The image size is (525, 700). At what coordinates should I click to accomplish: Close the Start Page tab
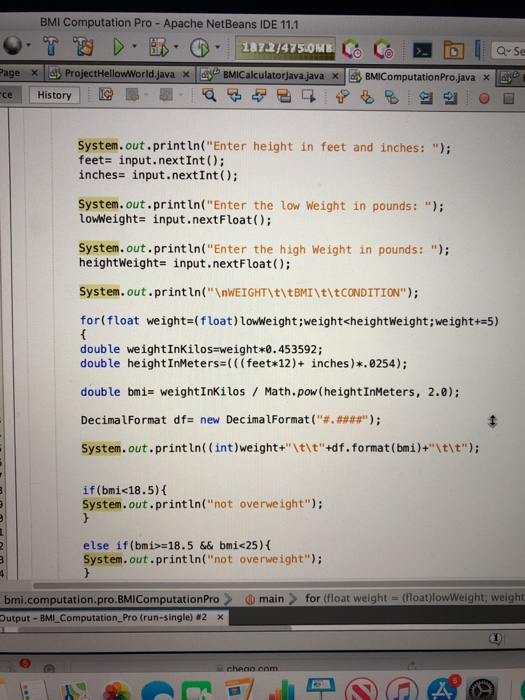(34, 72)
